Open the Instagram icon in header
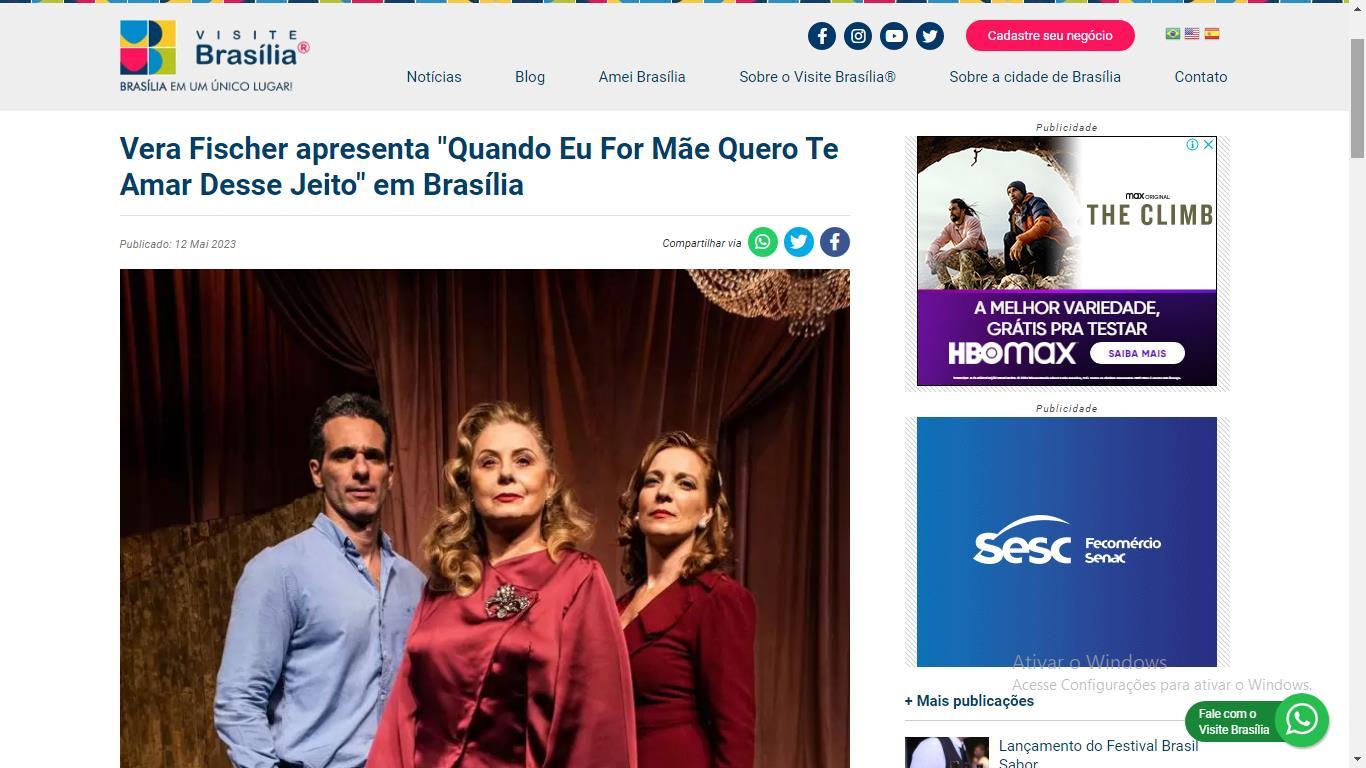Image resolution: width=1366 pixels, height=768 pixels. 858,36
